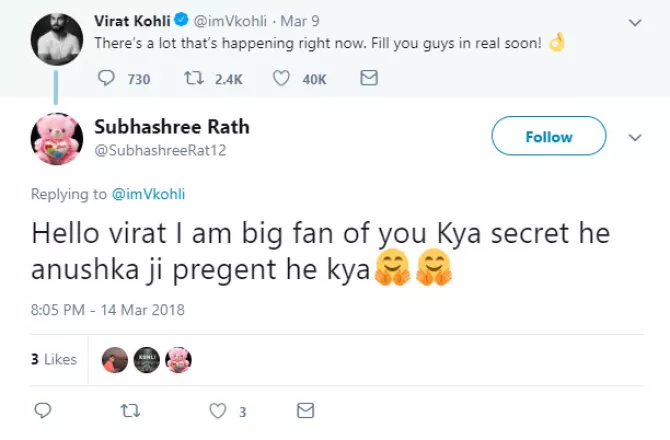Follow Subhashree Rath
This screenshot has height=440, width=670.
point(549,137)
